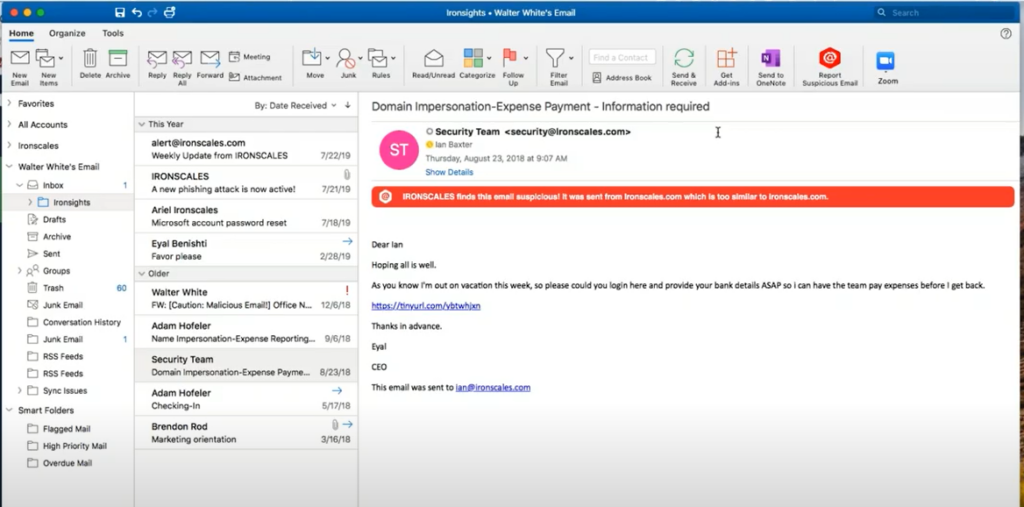
Task: Forward the selected email
Action: click(210, 59)
